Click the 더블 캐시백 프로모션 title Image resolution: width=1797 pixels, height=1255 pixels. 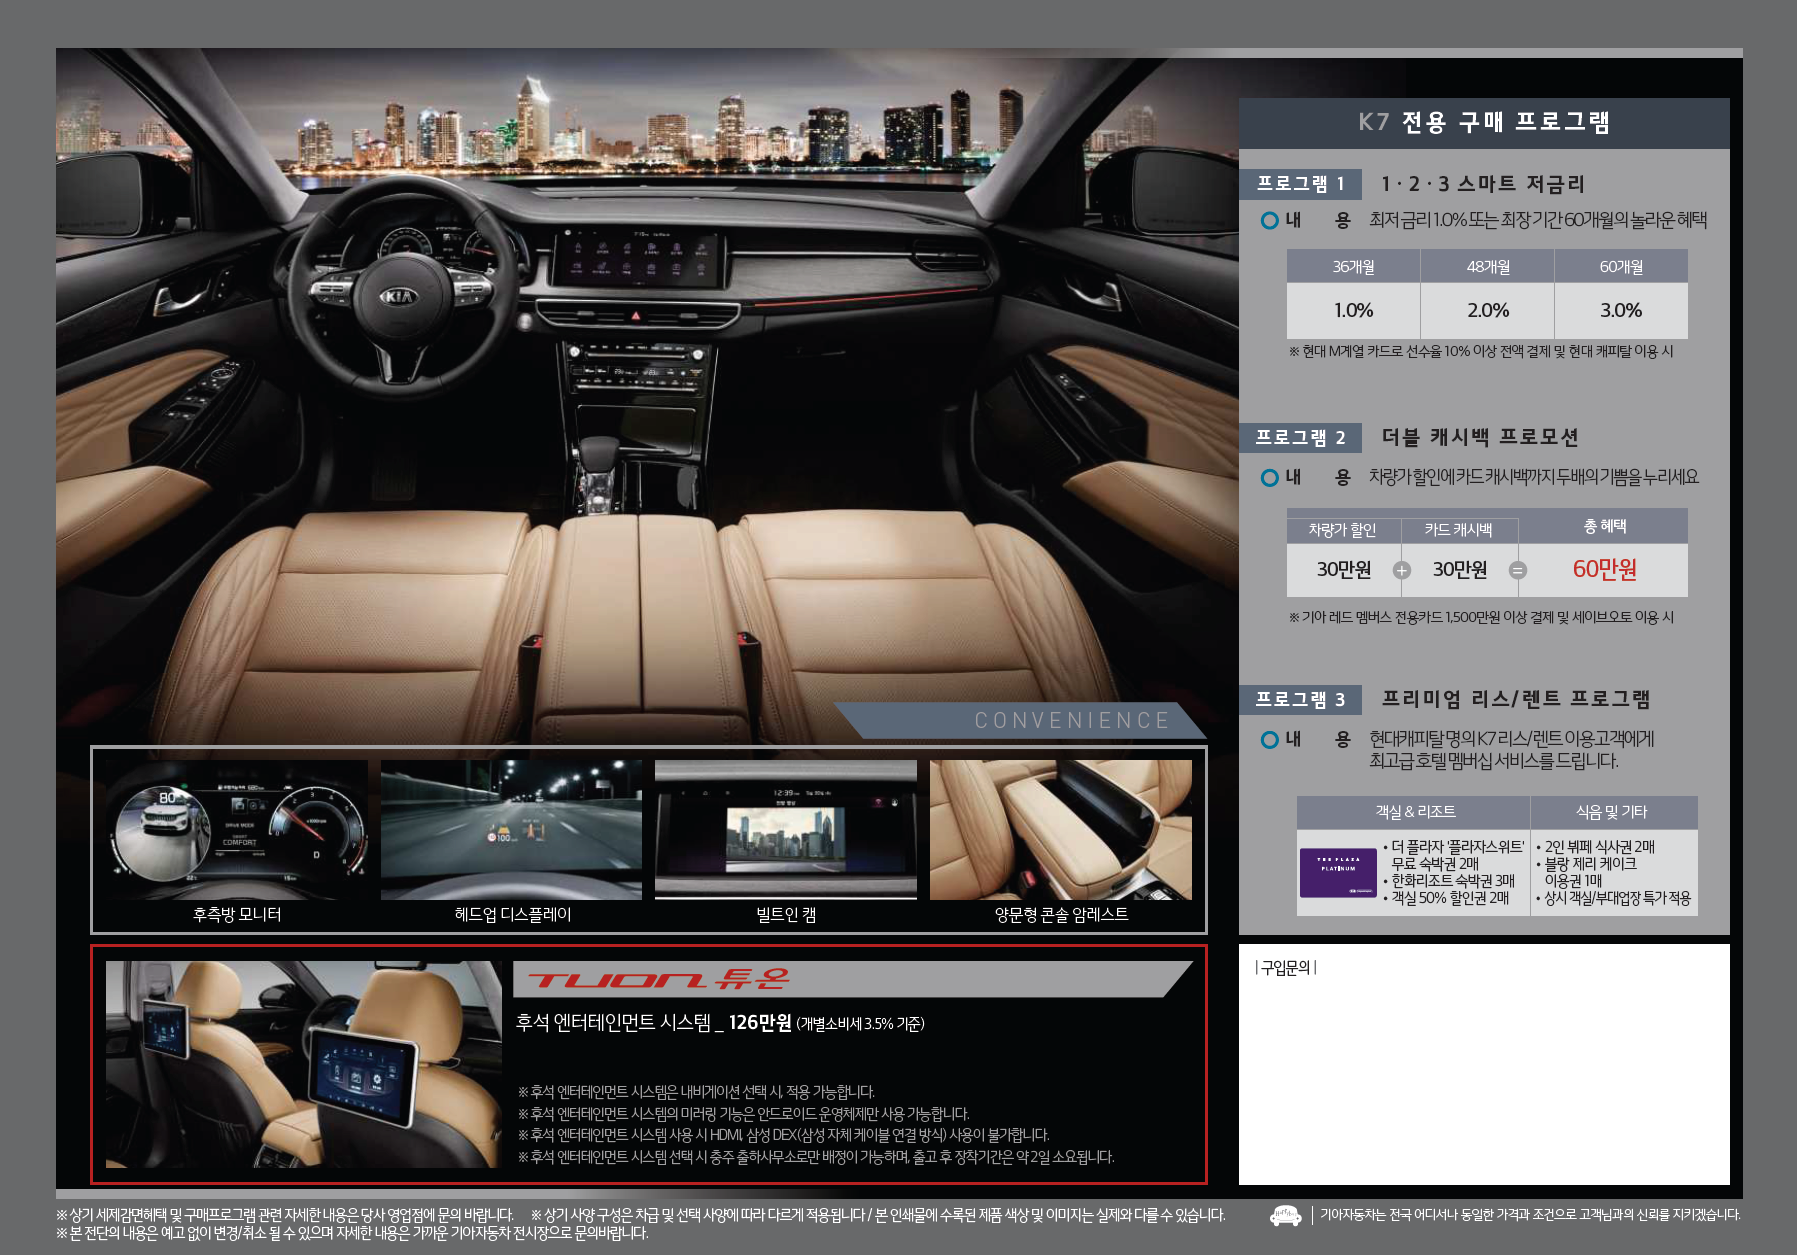pos(1480,437)
